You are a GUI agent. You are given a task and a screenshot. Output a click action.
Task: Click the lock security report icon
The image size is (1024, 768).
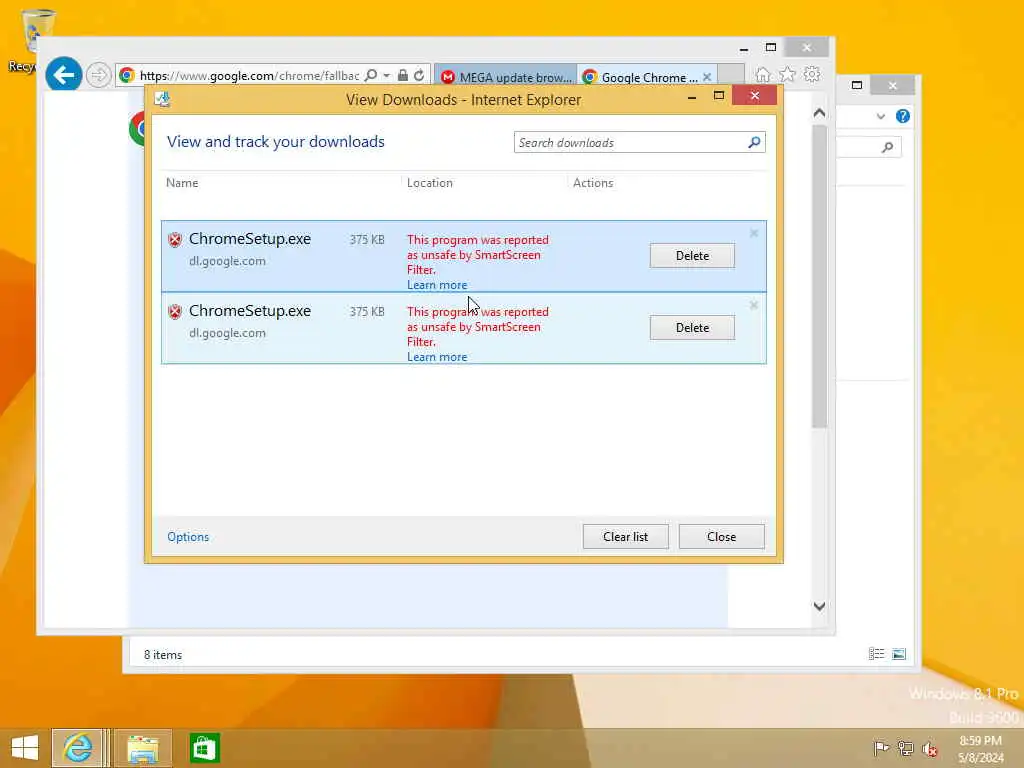point(403,75)
